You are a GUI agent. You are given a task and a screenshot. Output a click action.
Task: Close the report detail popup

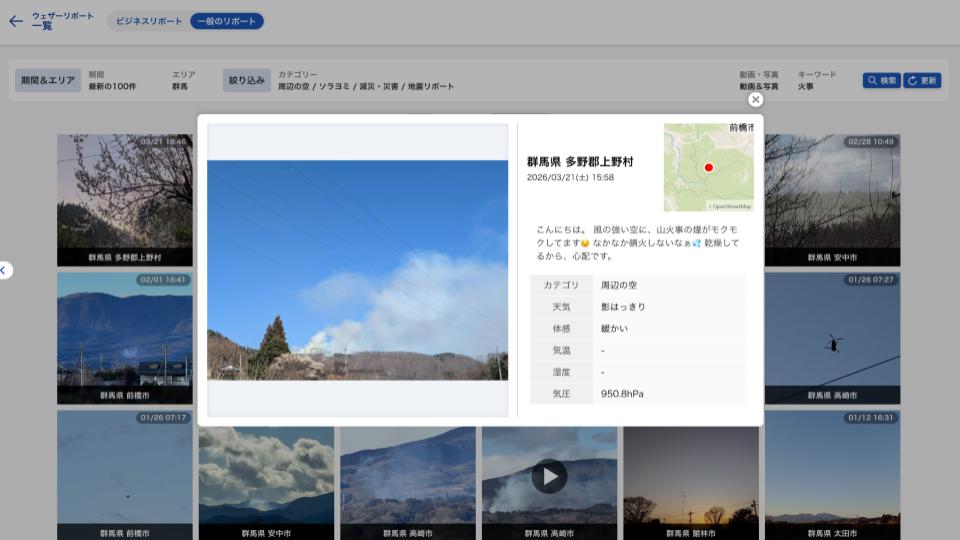[755, 99]
